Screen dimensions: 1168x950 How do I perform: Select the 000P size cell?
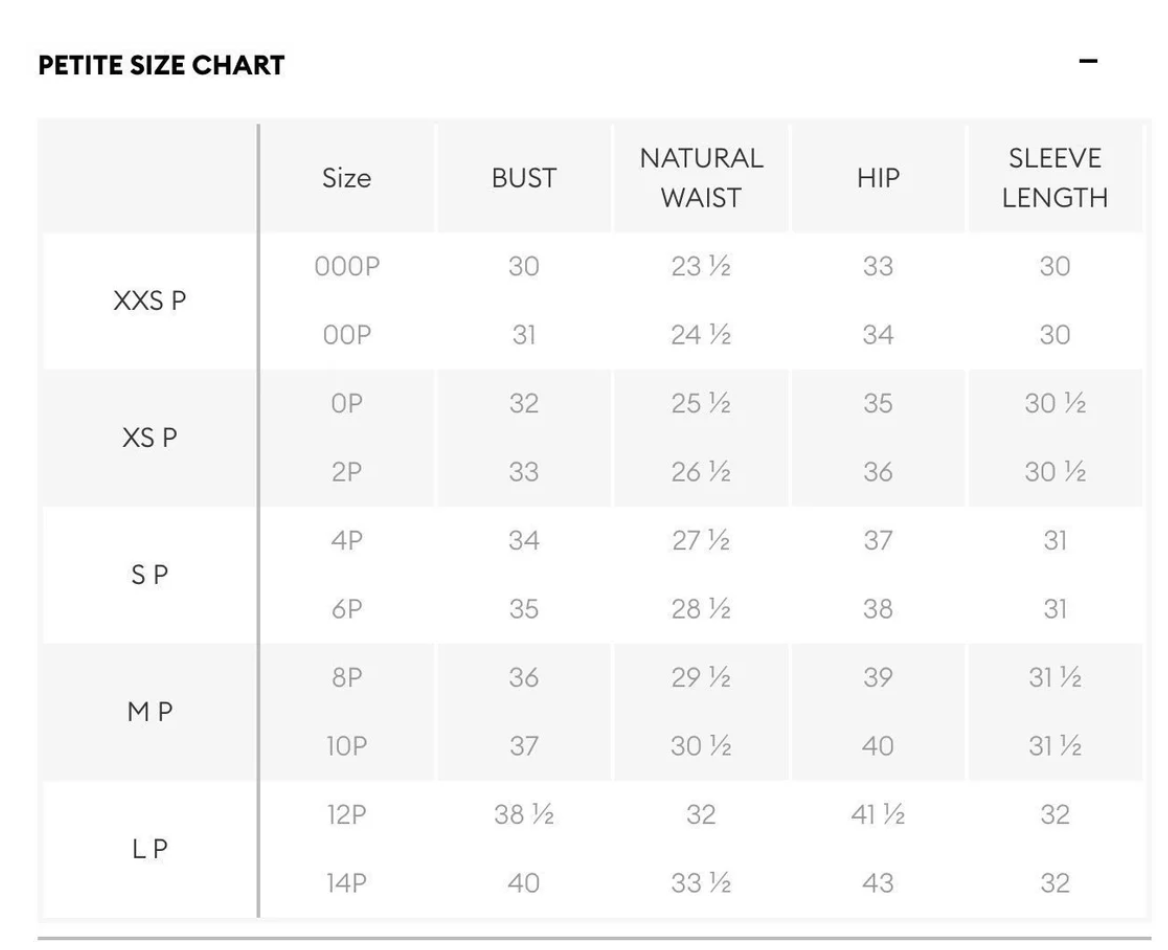pyautogui.click(x=347, y=266)
